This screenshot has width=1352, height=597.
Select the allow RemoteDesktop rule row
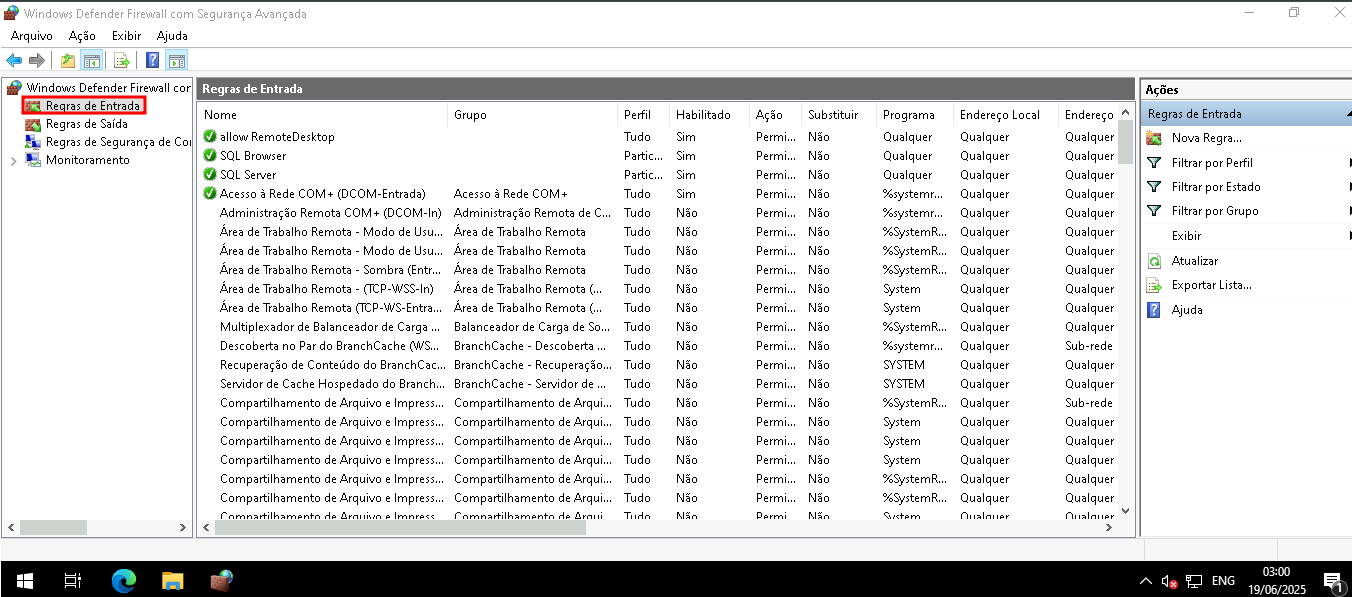pos(658,137)
